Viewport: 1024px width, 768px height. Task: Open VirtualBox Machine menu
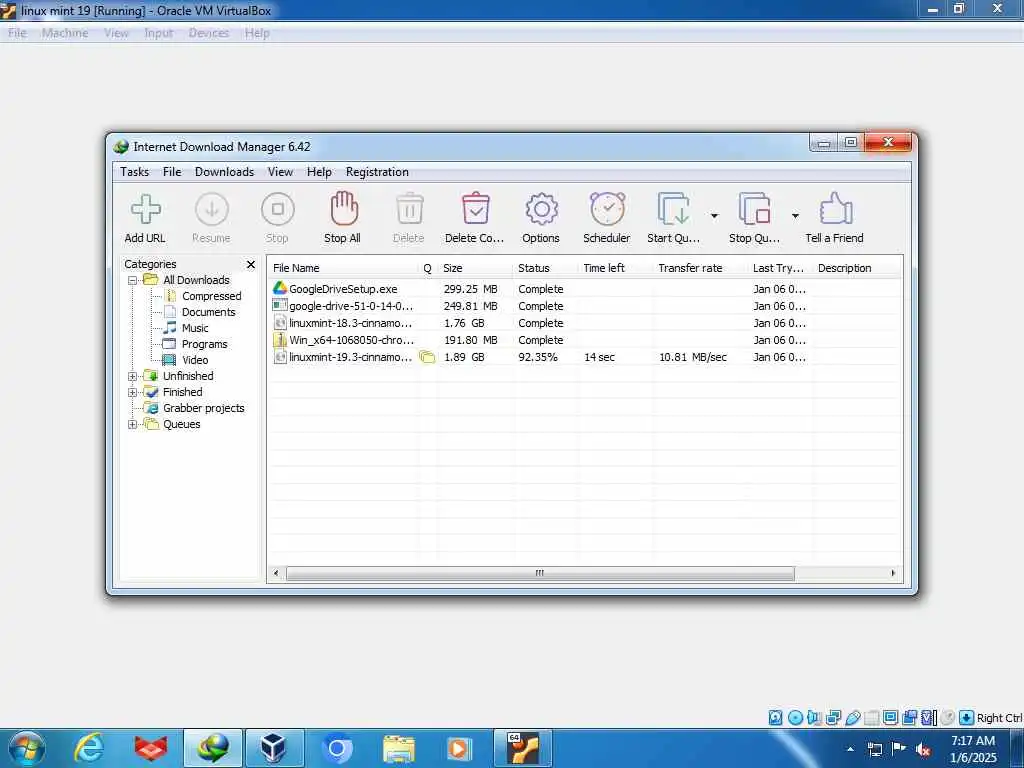click(65, 33)
